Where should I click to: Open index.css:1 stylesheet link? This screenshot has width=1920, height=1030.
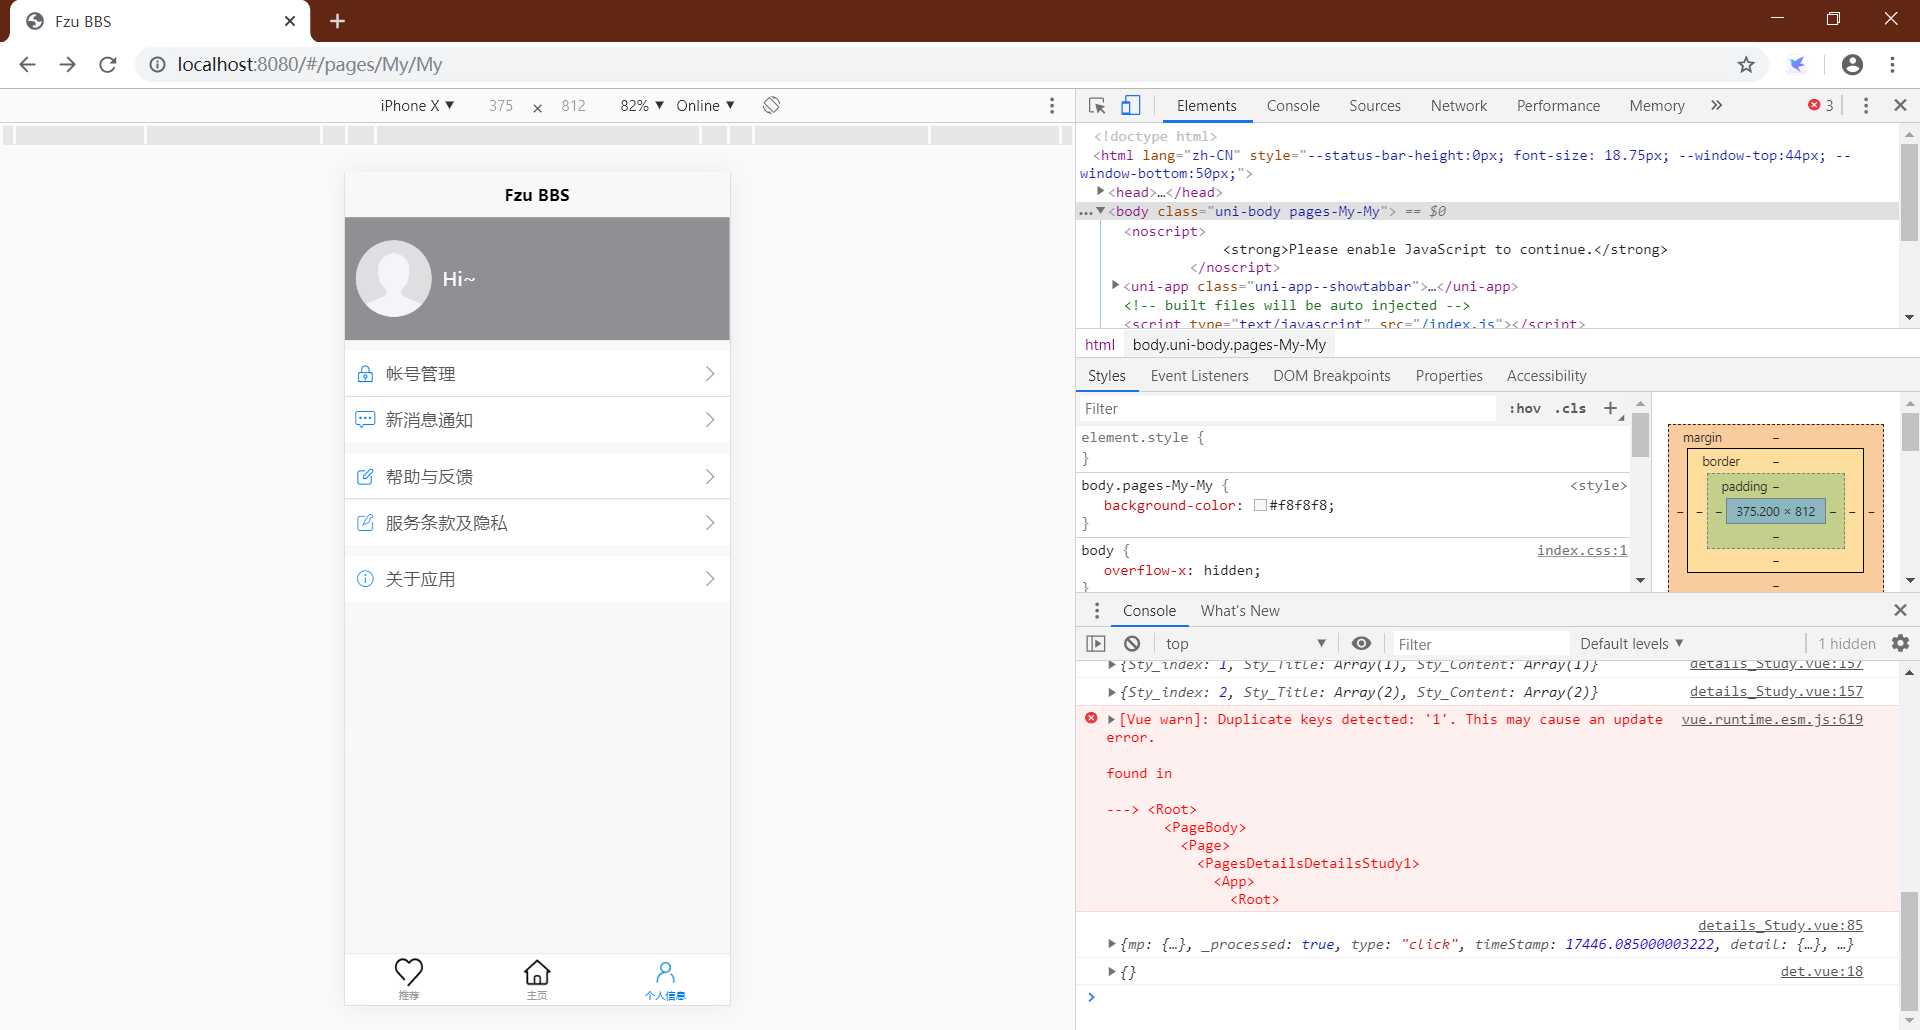1582,550
